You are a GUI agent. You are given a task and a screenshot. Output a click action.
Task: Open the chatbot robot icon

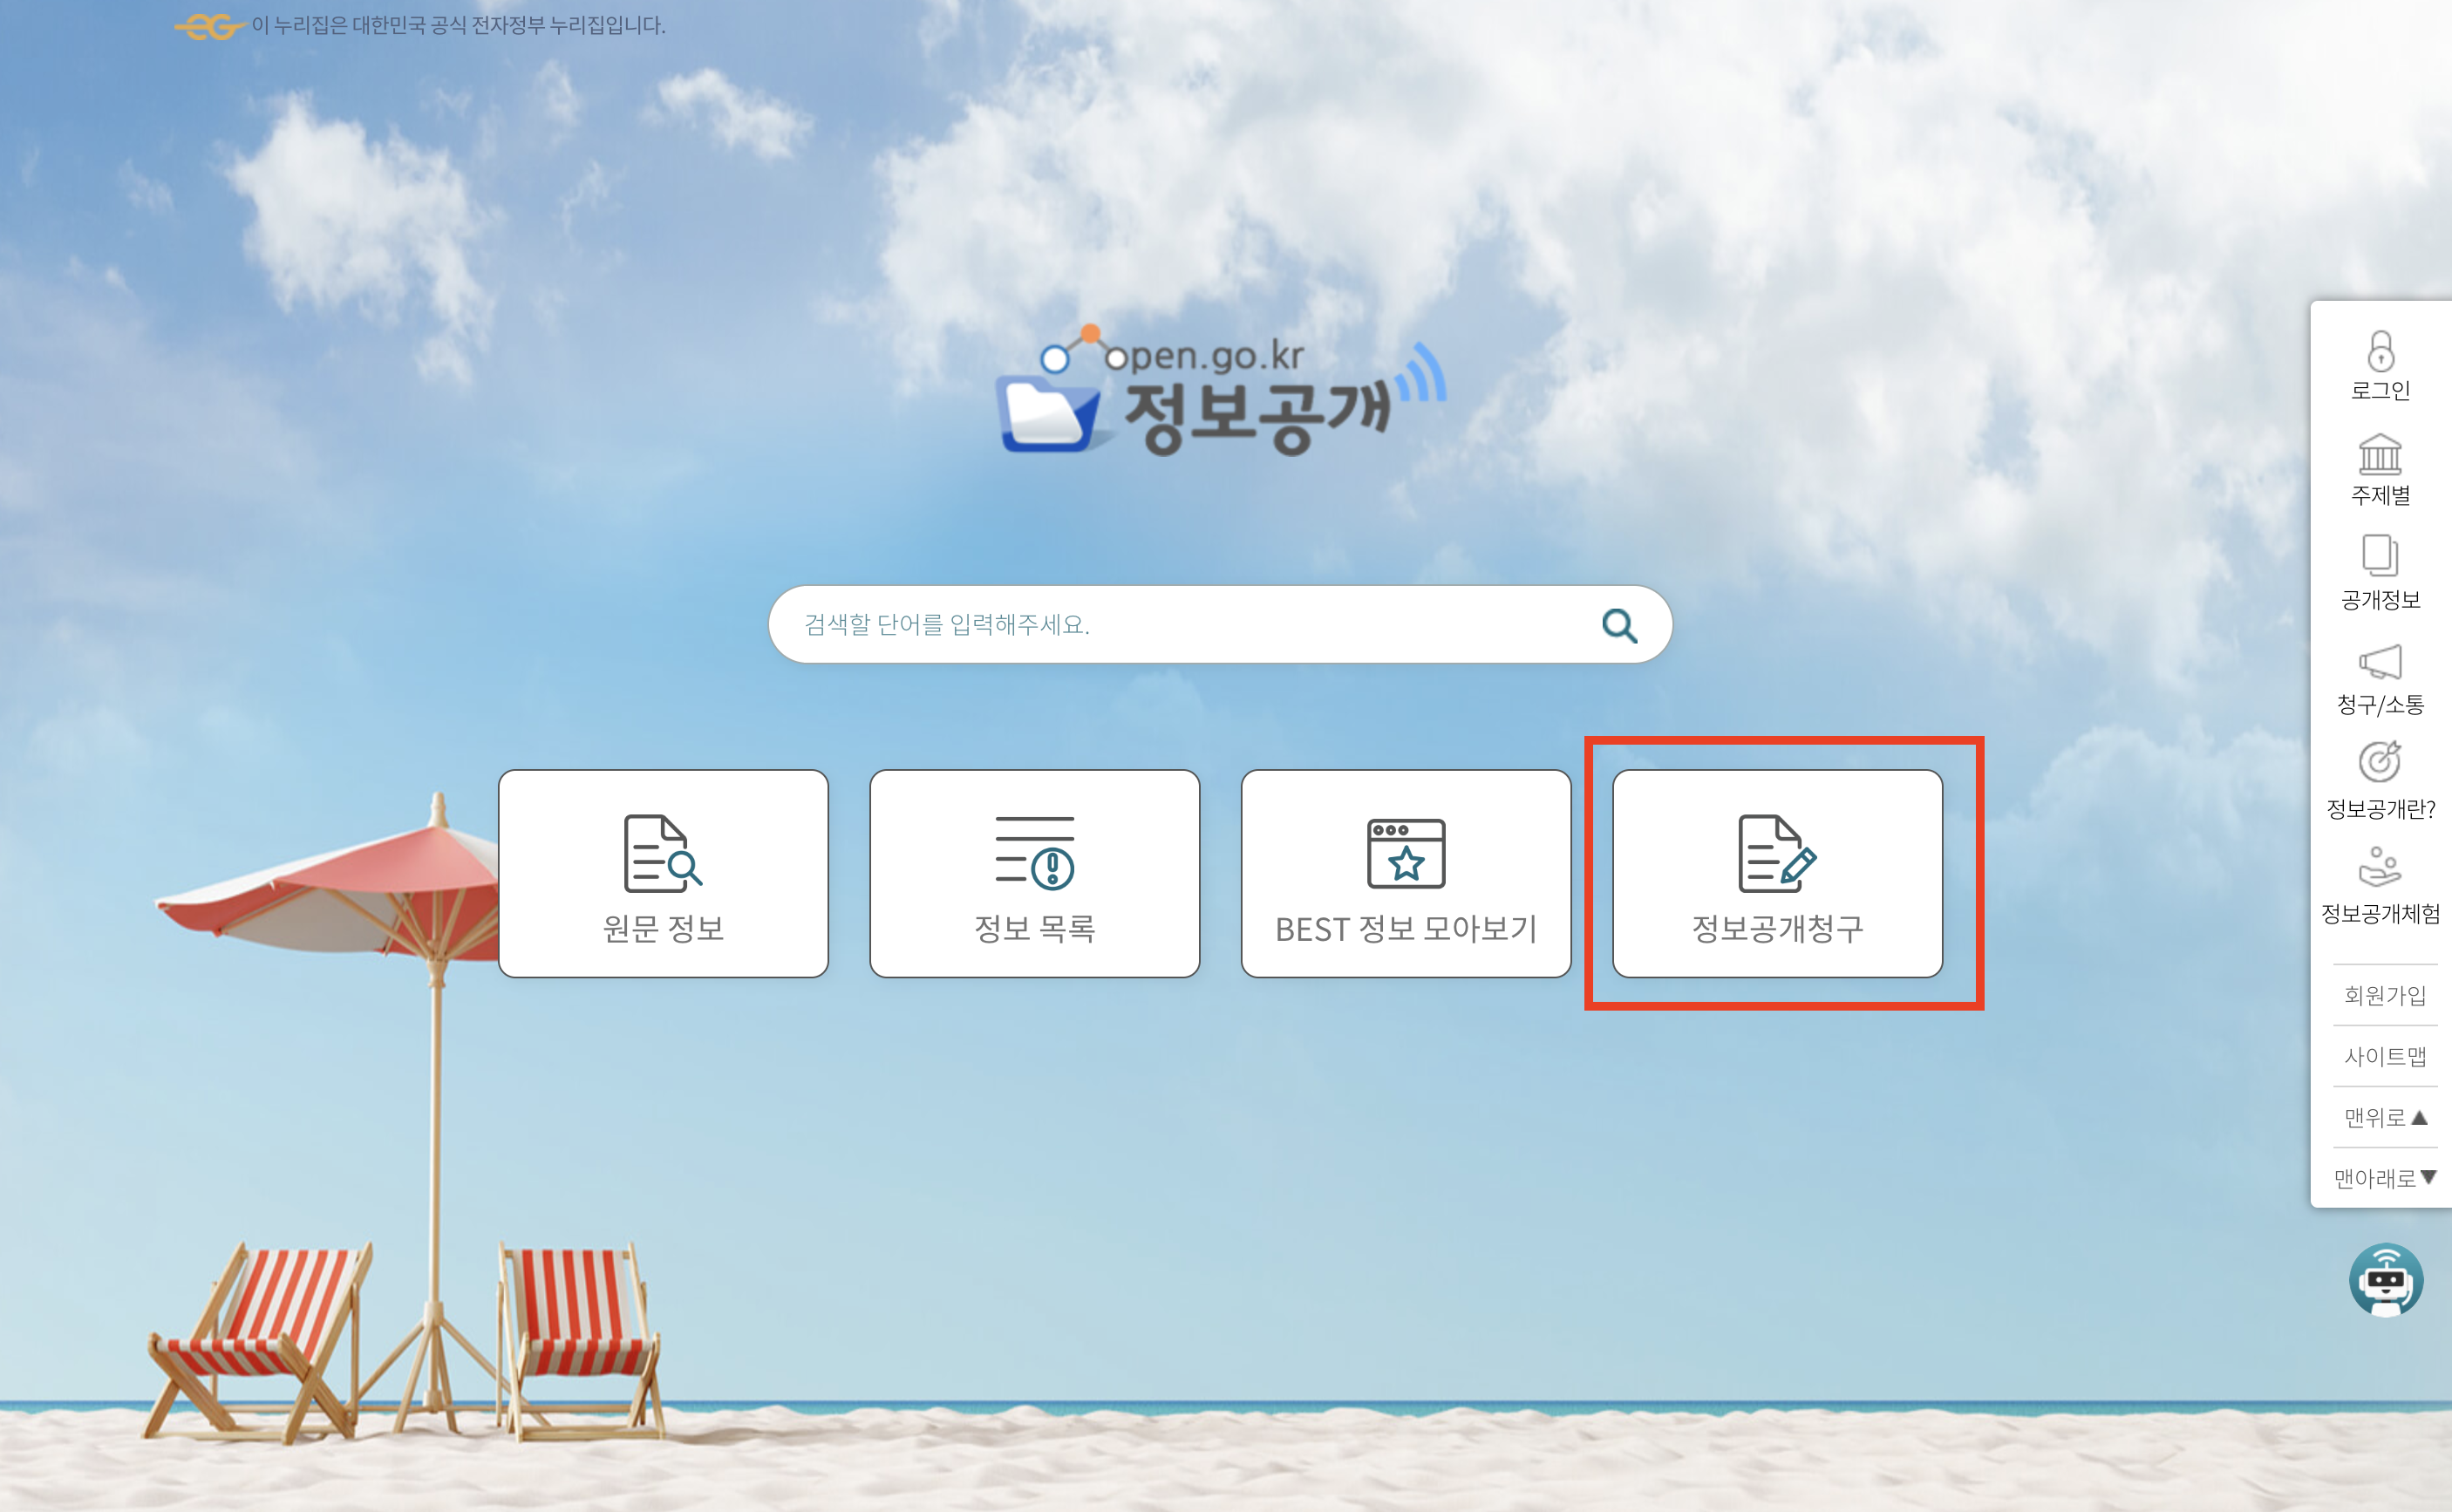pyautogui.click(x=2386, y=1279)
